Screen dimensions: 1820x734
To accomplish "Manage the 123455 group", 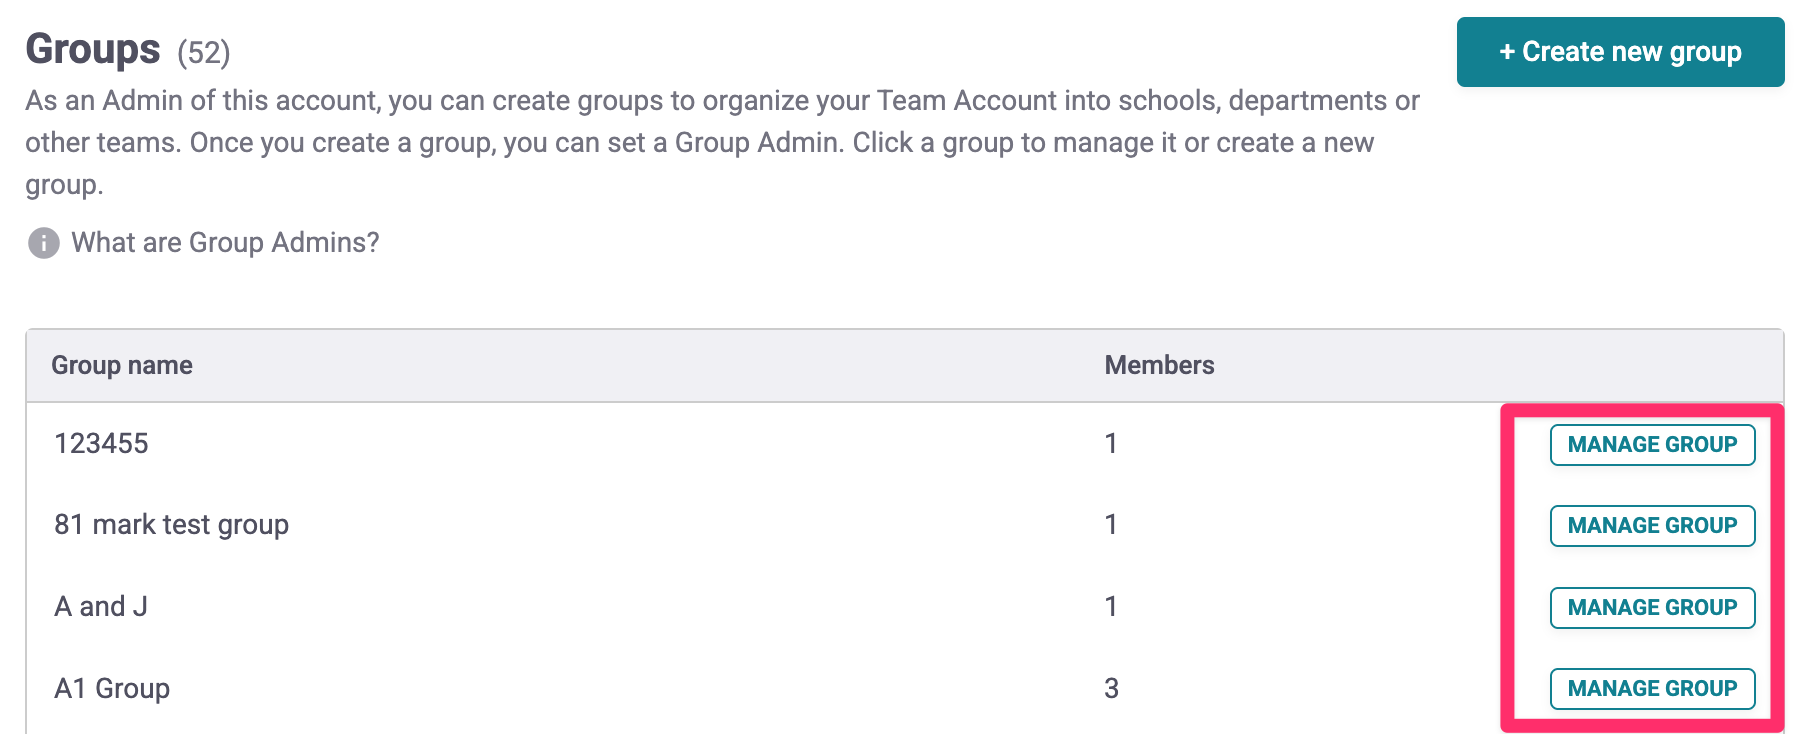I will [1651, 445].
